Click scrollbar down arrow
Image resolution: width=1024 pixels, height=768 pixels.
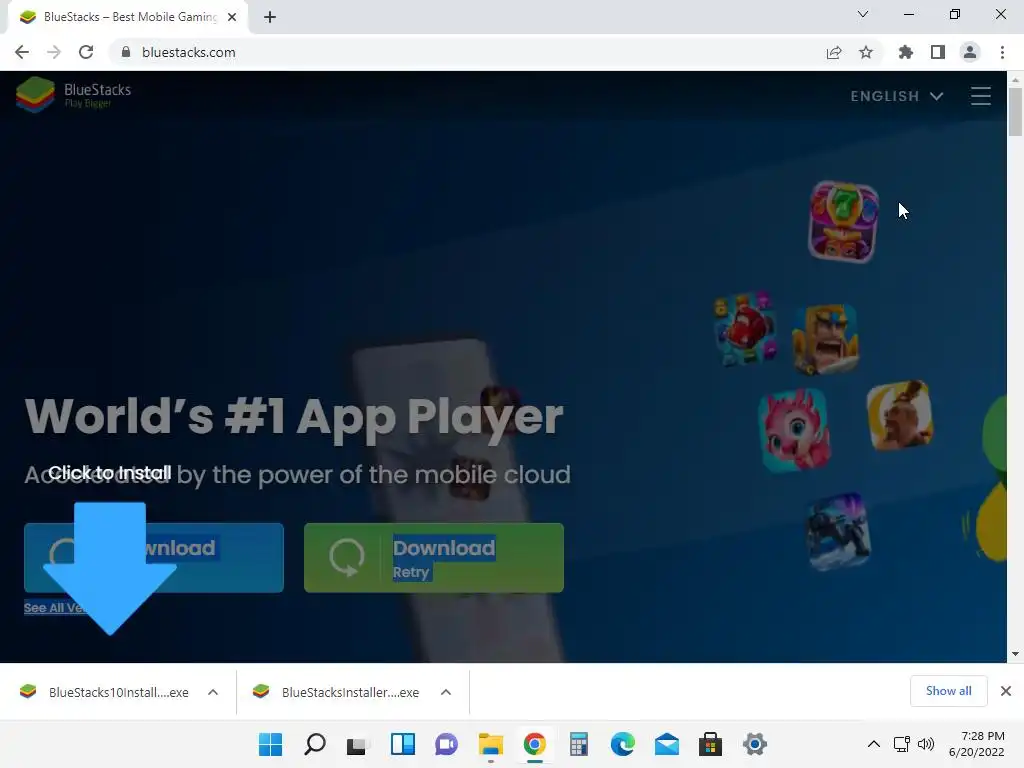pyautogui.click(x=1015, y=654)
